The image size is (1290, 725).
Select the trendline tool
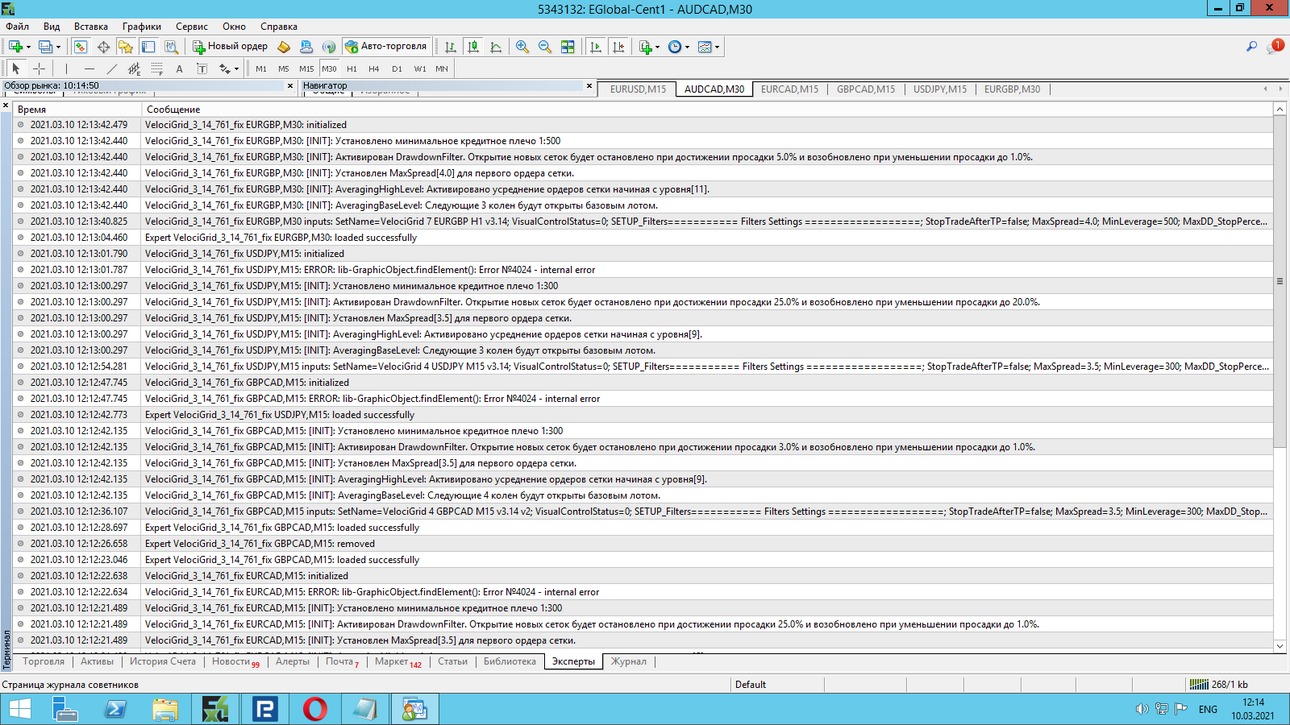click(x=111, y=69)
